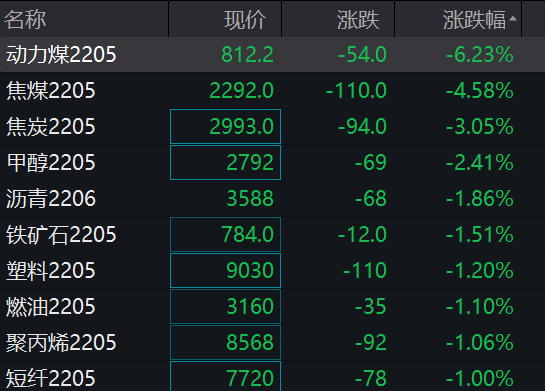Select the 塑料2205 contract name

(50, 270)
